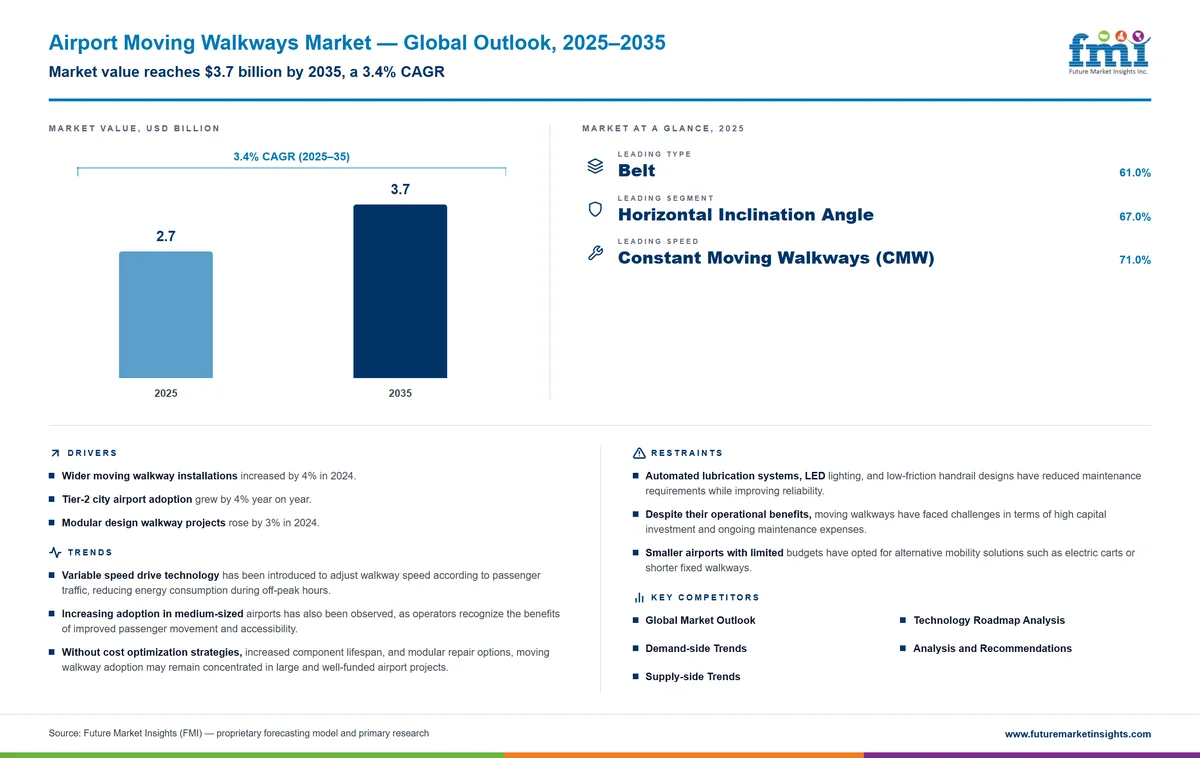This screenshot has height=758, width=1200.
Task: Click the arrow icon next to Drivers heading
Action: pyautogui.click(x=55, y=454)
